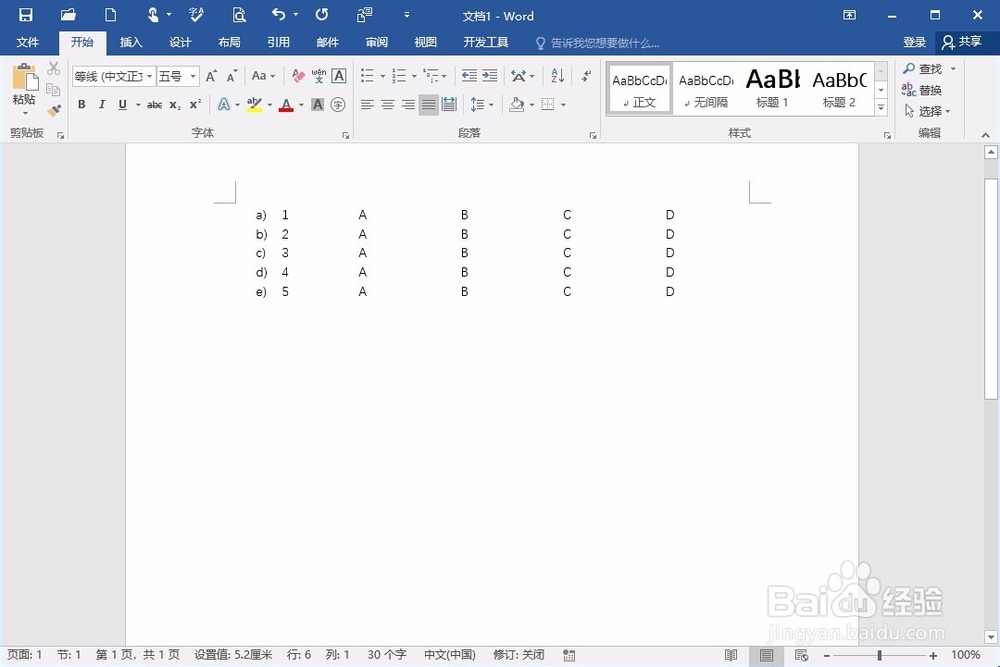
Task: Open the font name dropdown
Action: [150, 77]
